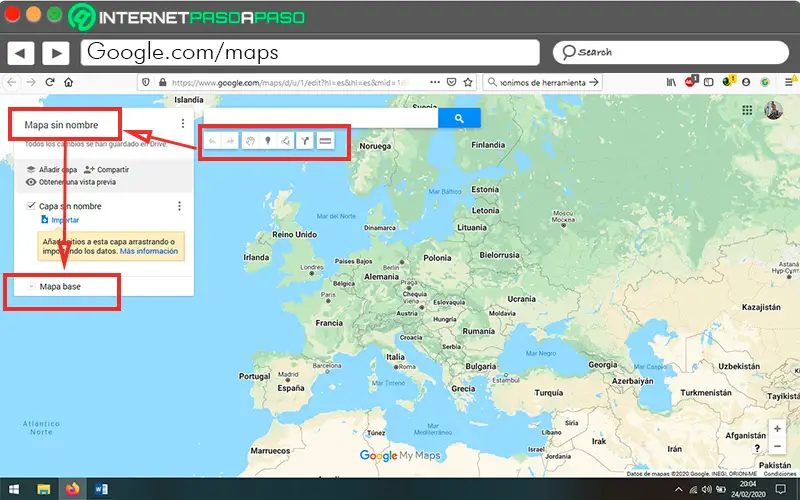The height and width of the screenshot is (500, 800).
Task: Open the Google account avatar
Action: pyautogui.click(x=773, y=110)
